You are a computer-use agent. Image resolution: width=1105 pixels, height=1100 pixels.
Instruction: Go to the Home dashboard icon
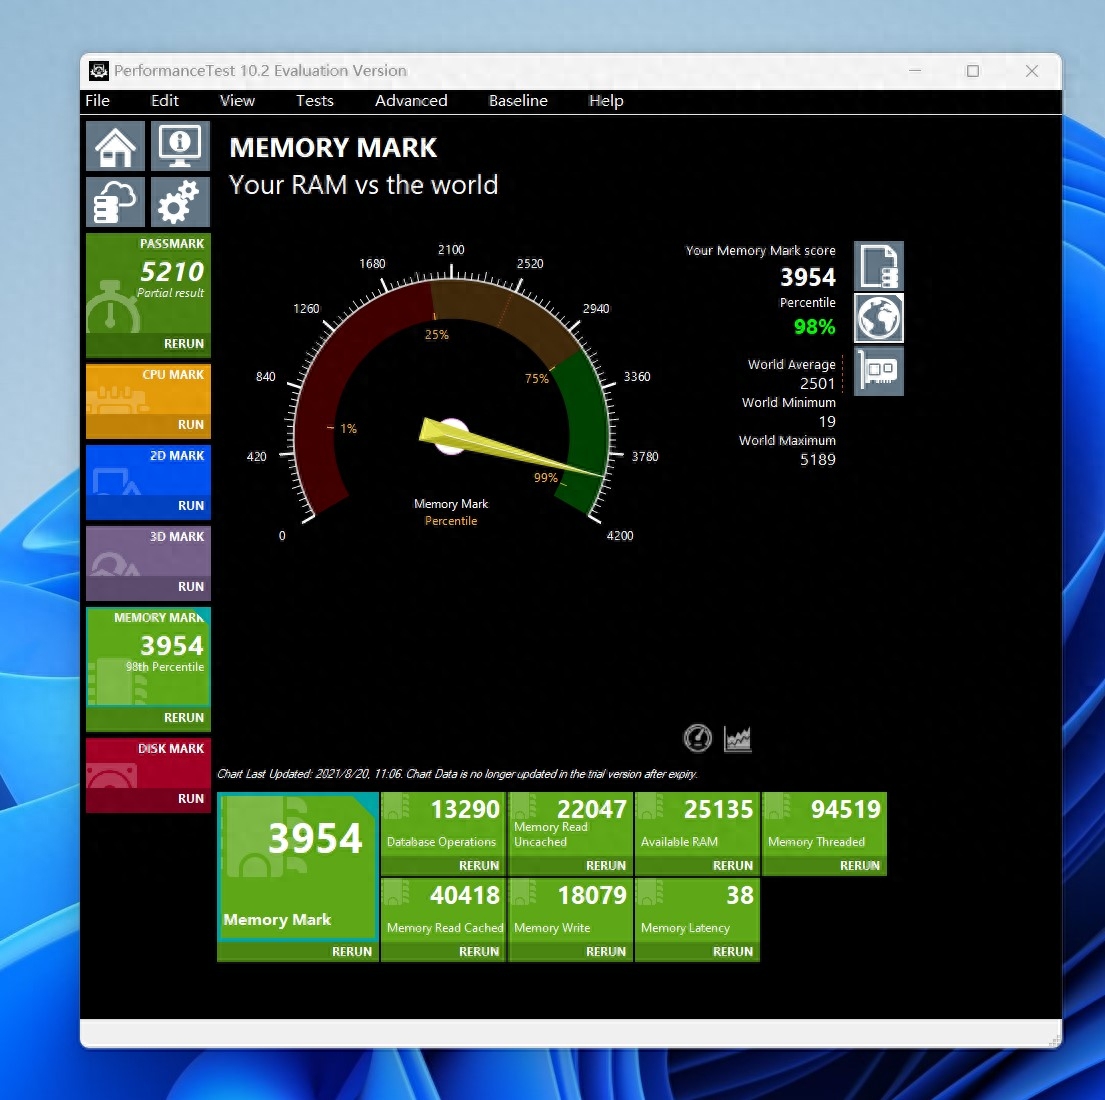tap(116, 146)
